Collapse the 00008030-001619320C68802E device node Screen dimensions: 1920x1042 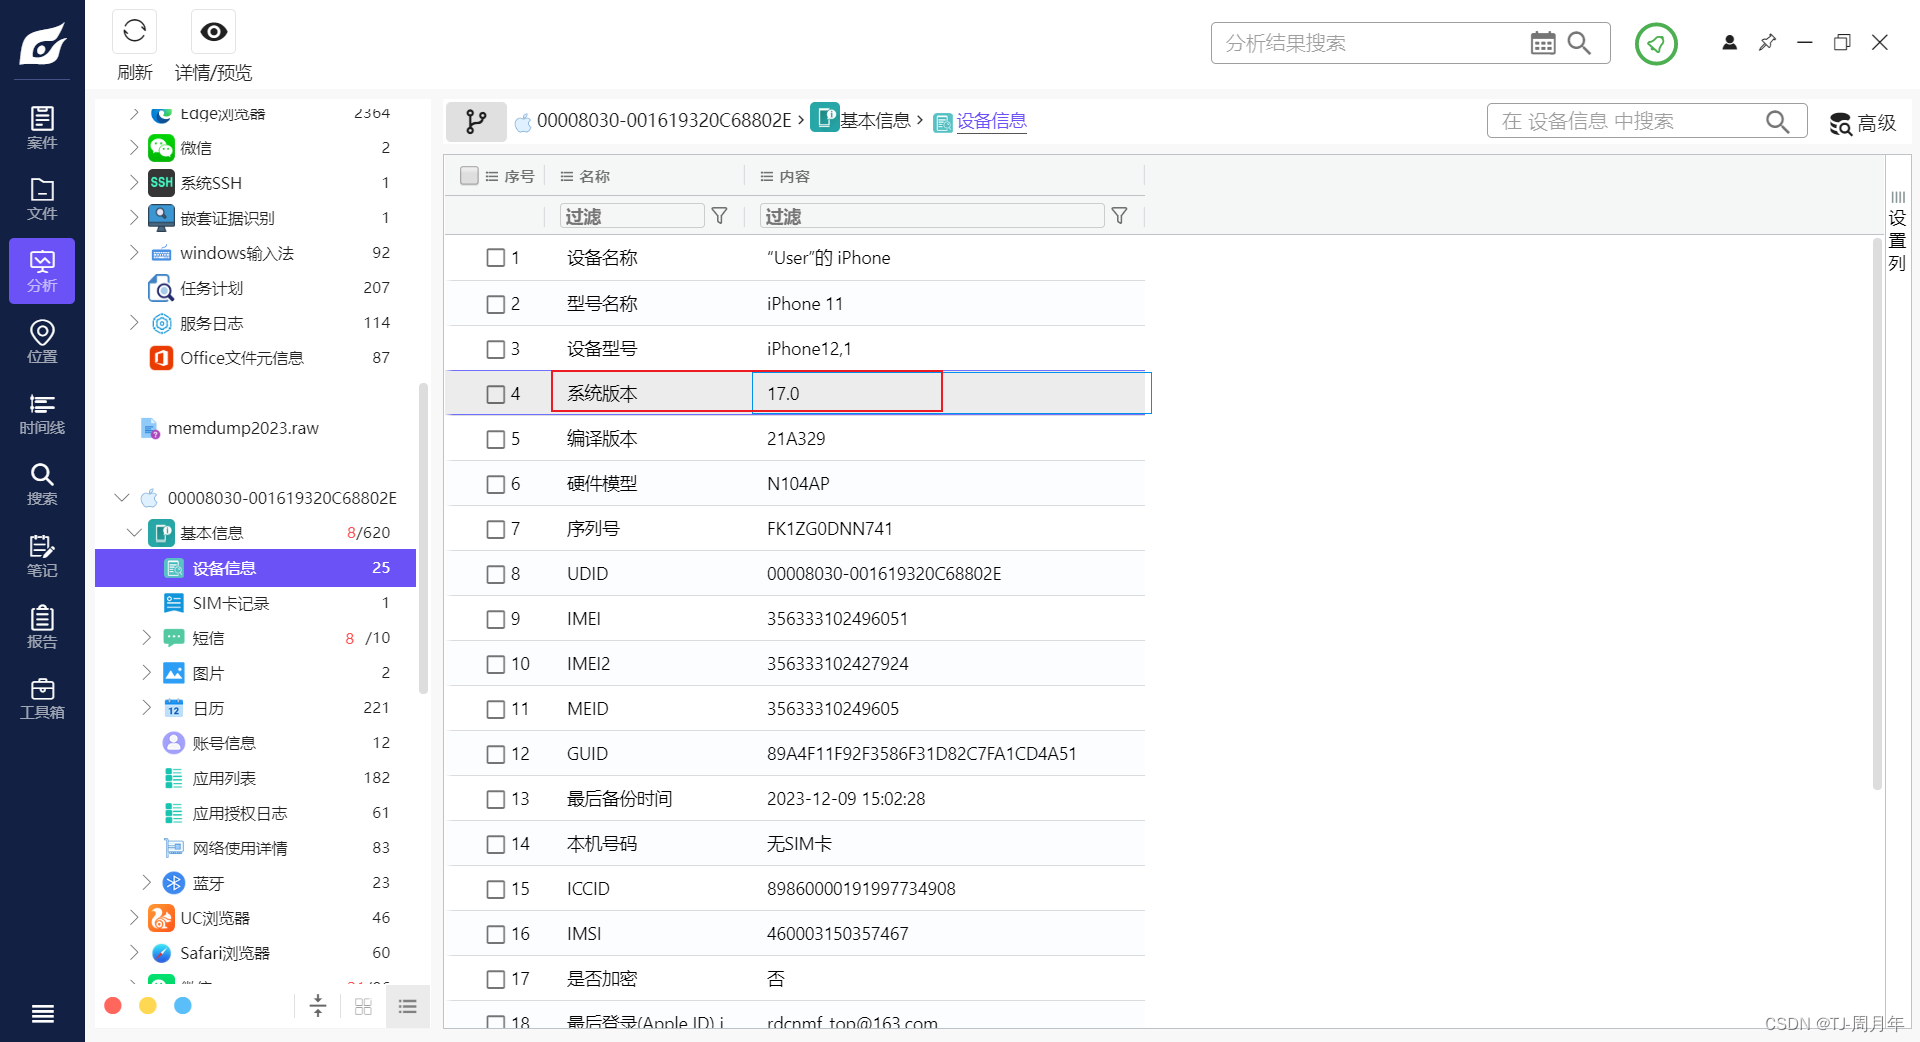tap(122, 498)
